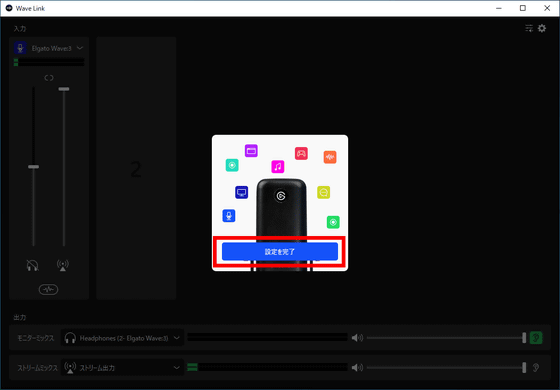The image size is (560, 390).
Task: Open the settings gear icon
Action: [x=542, y=28]
